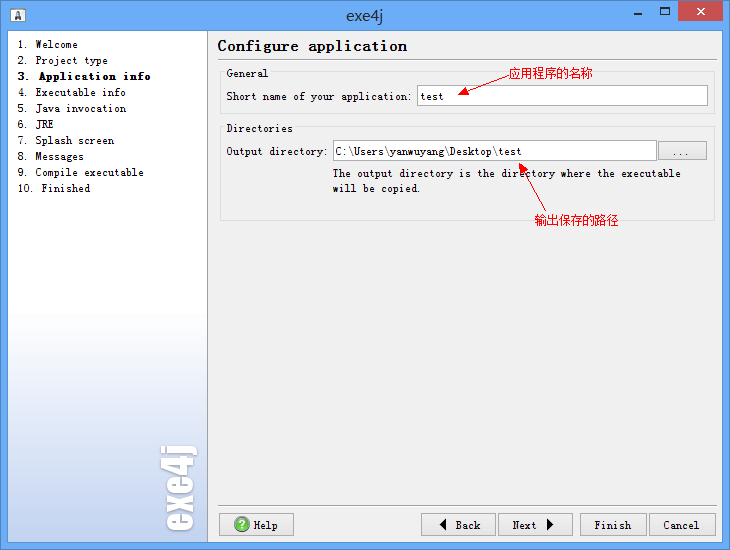Open step 4 Executable info
The image size is (730, 550).
(x=72, y=93)
